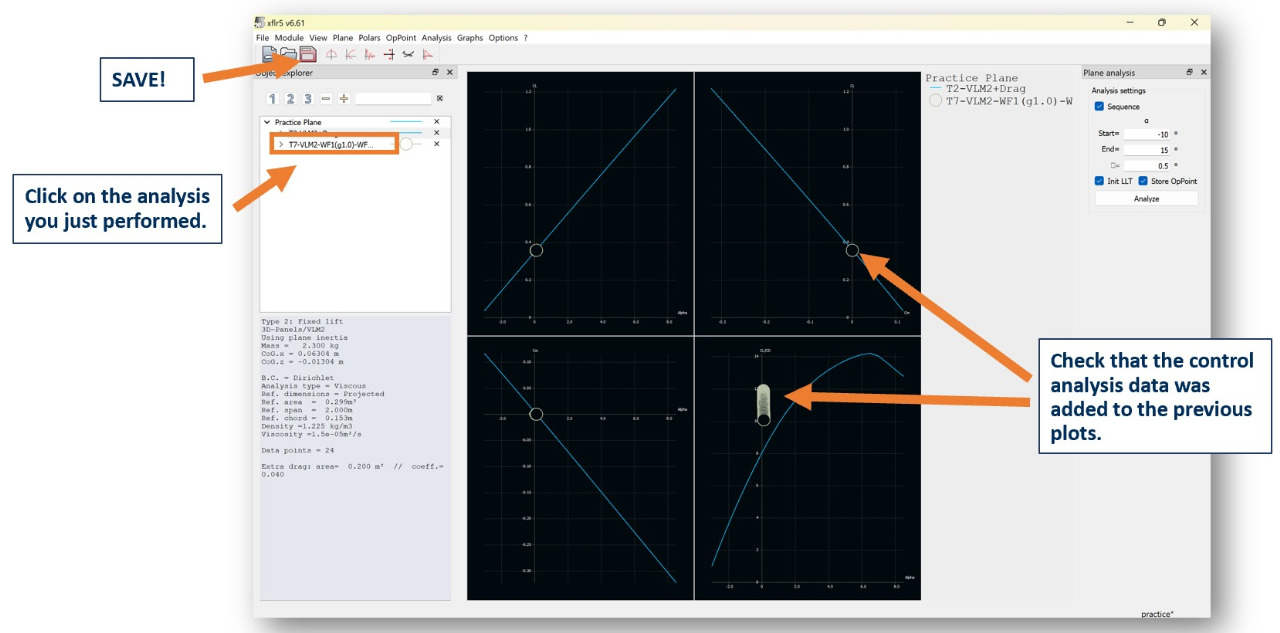Float the Plane analysis panel with undock icon
1280x633 pixels.
(x=1190, y=73)
